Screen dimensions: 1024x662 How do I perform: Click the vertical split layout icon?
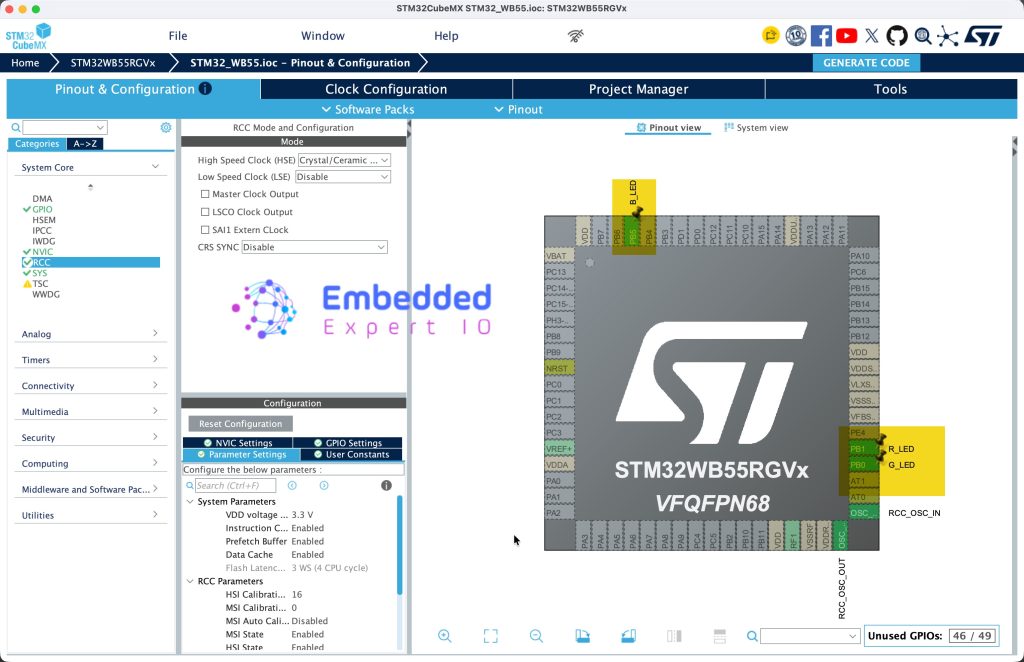coord(674,636)
